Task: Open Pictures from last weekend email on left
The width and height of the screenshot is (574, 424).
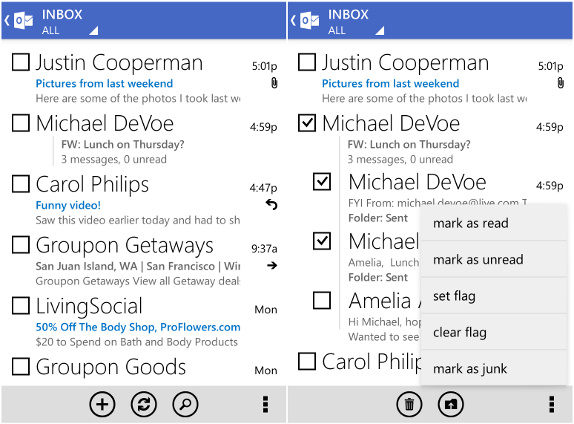Action: (104, 83)
